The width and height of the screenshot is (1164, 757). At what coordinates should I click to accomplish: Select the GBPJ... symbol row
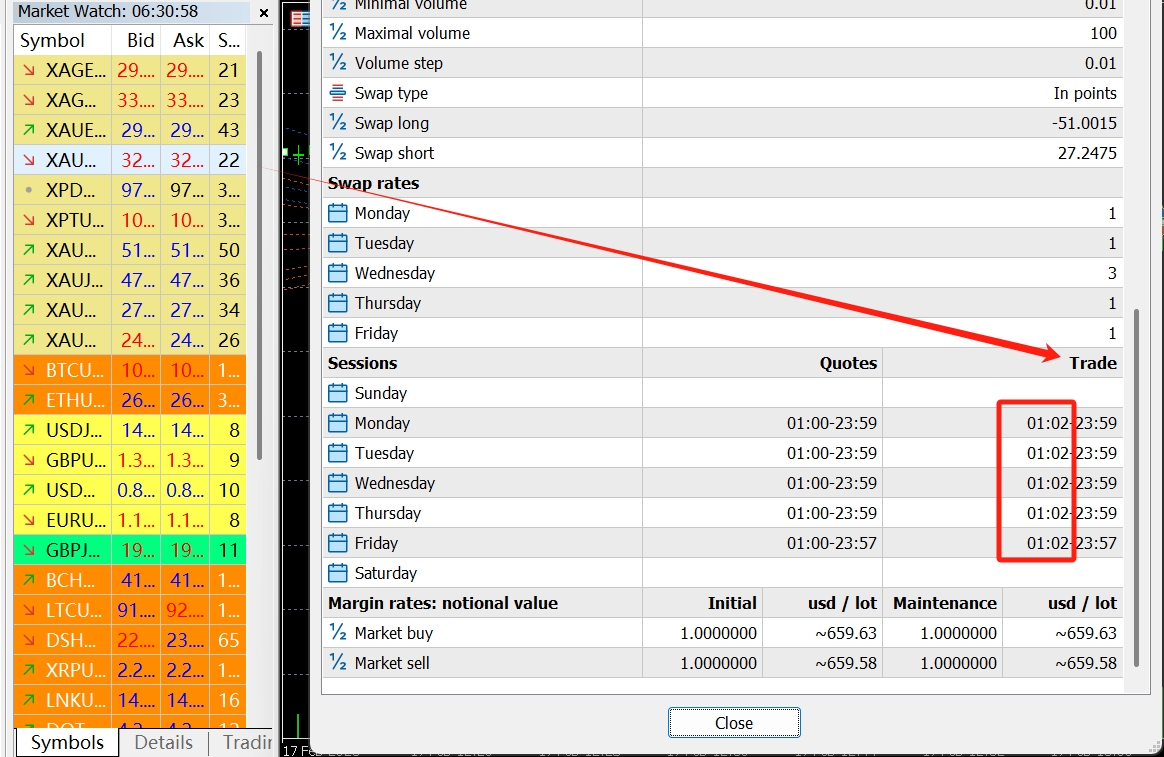(130, 550)
